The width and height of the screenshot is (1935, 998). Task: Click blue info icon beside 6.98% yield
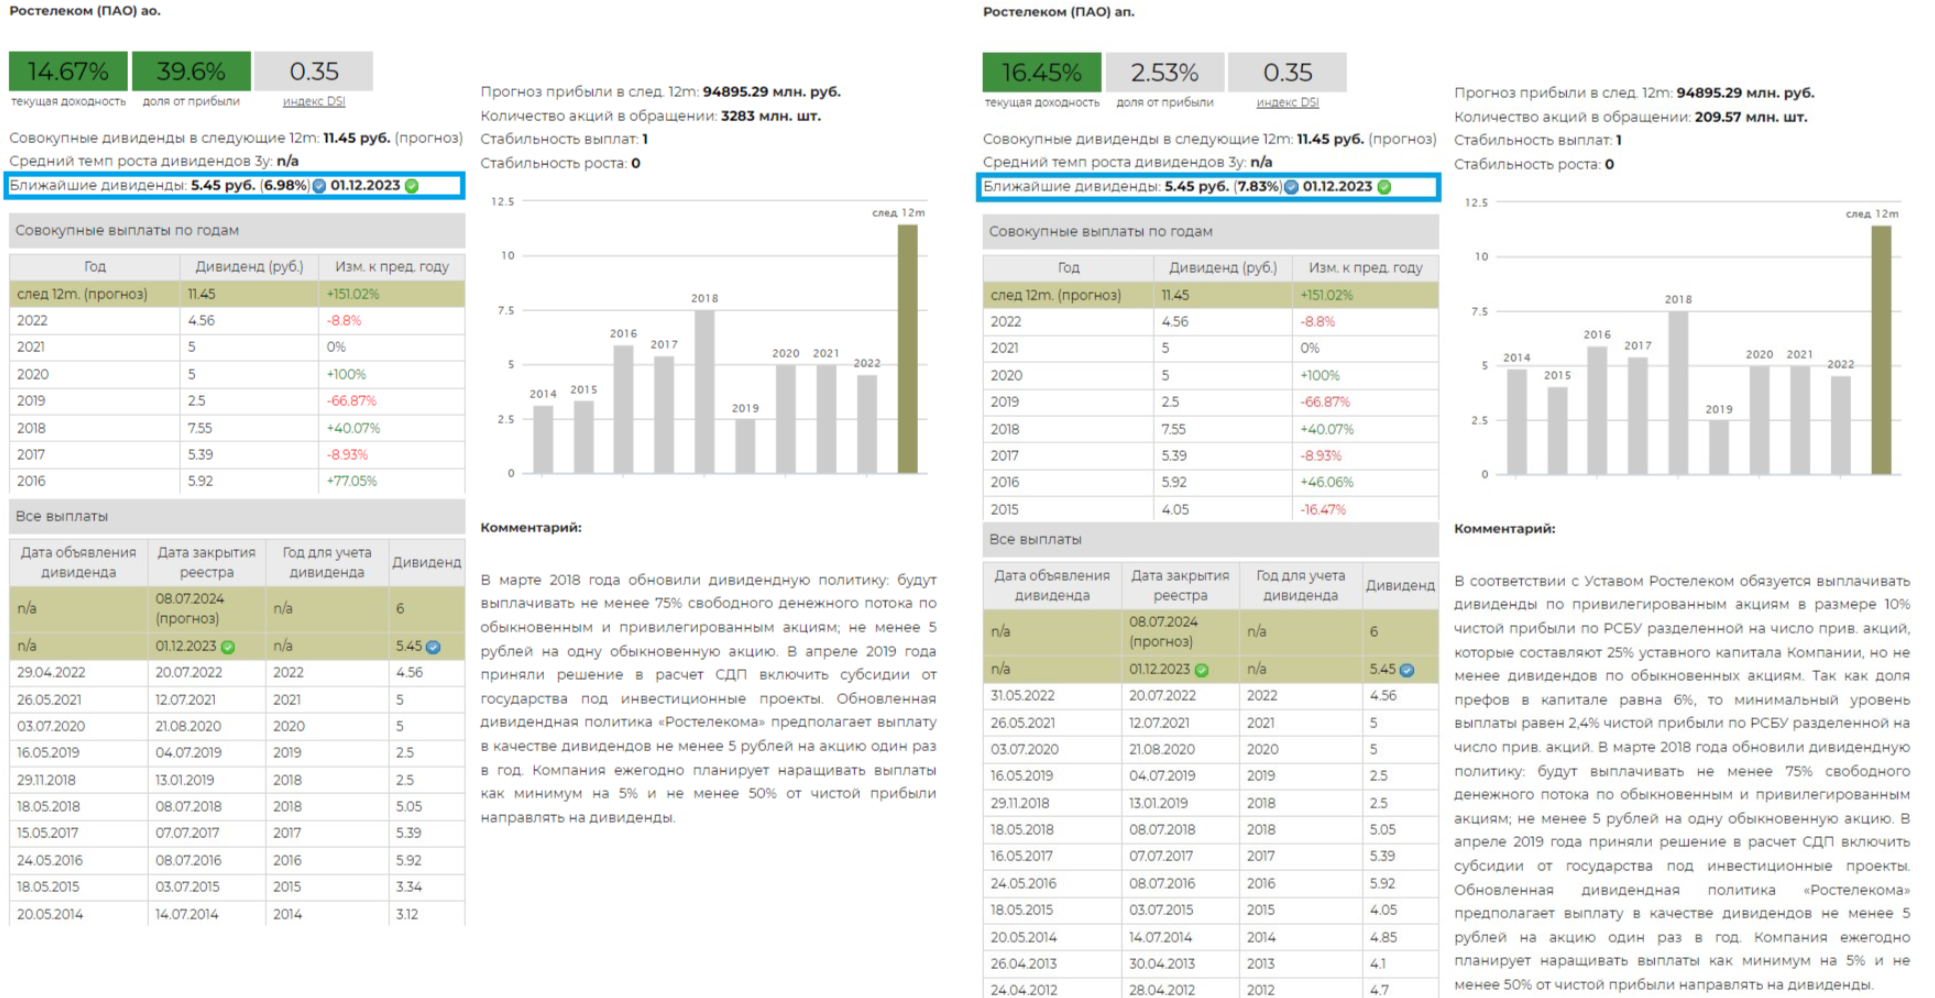[x=319, y=186]
